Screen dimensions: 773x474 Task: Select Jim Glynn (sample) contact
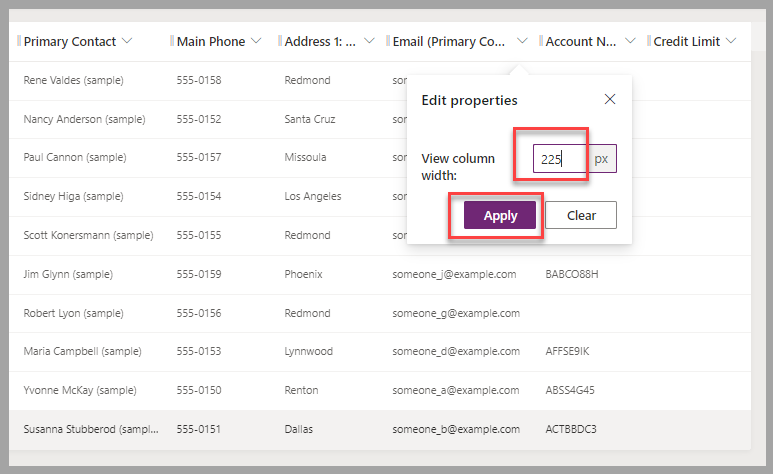pos(68,274)
